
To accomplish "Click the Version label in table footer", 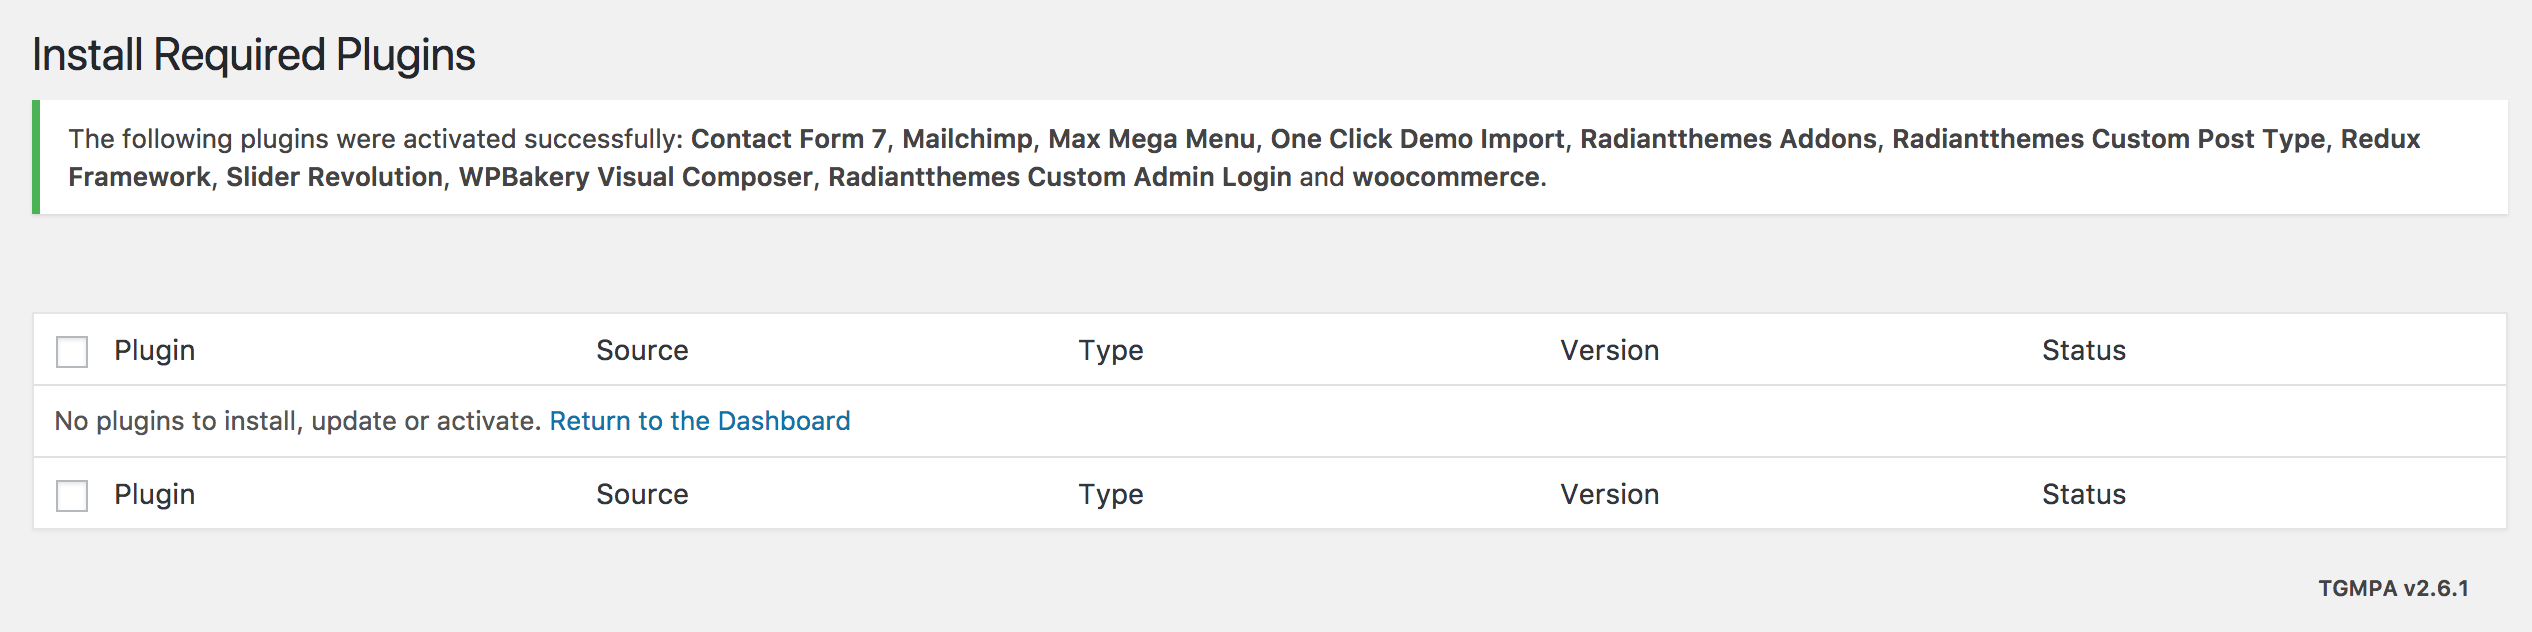I will tap(1609, 495).
